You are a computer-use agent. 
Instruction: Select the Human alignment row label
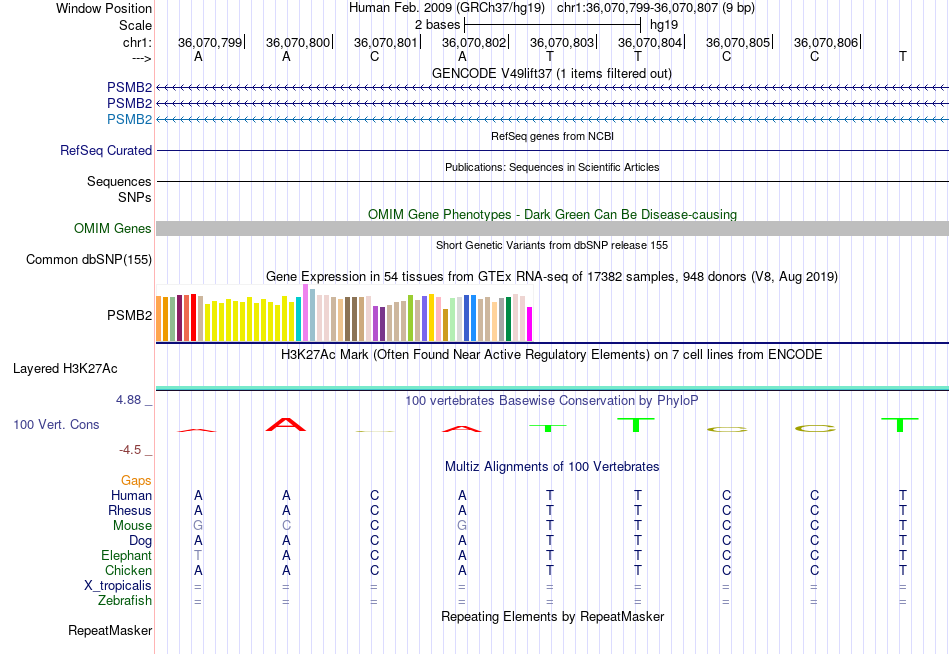pos(131,496)
